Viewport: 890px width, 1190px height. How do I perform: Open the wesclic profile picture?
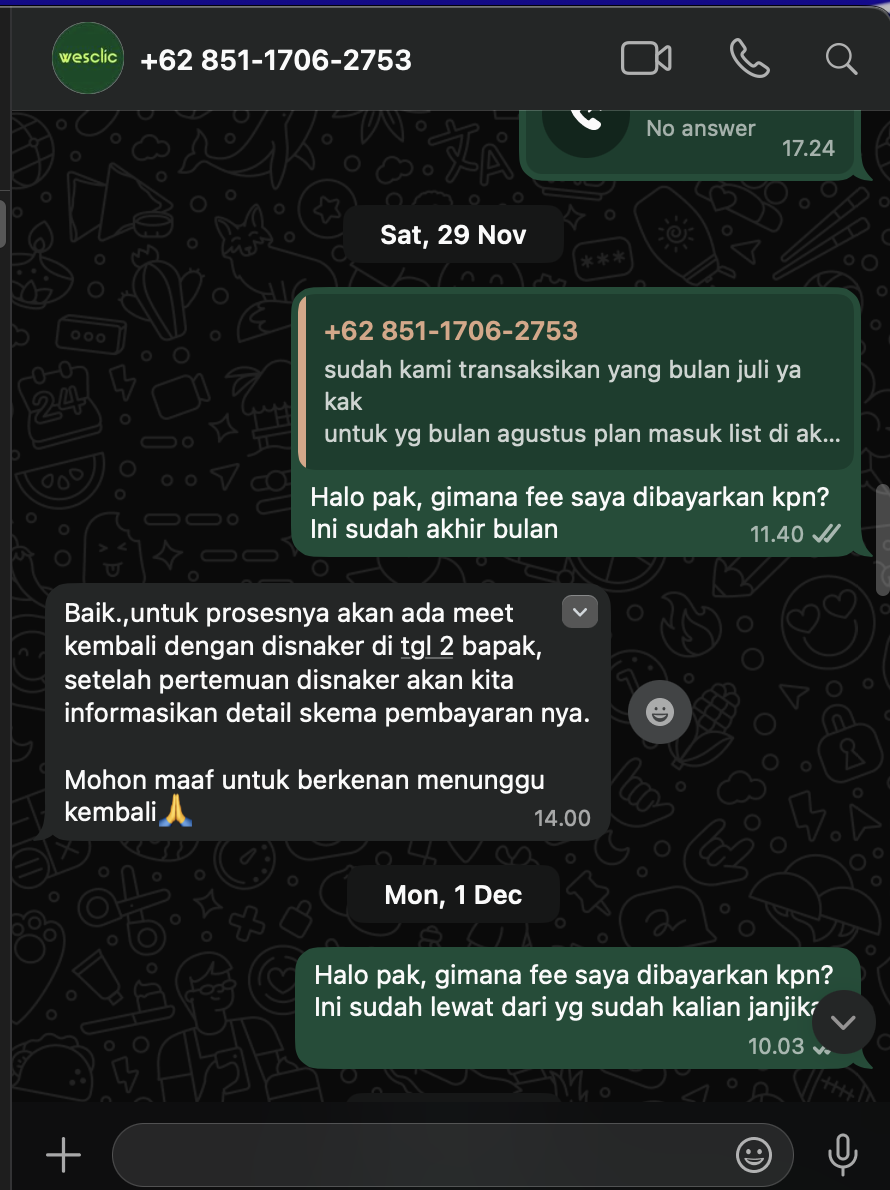[x=88, y=58]
